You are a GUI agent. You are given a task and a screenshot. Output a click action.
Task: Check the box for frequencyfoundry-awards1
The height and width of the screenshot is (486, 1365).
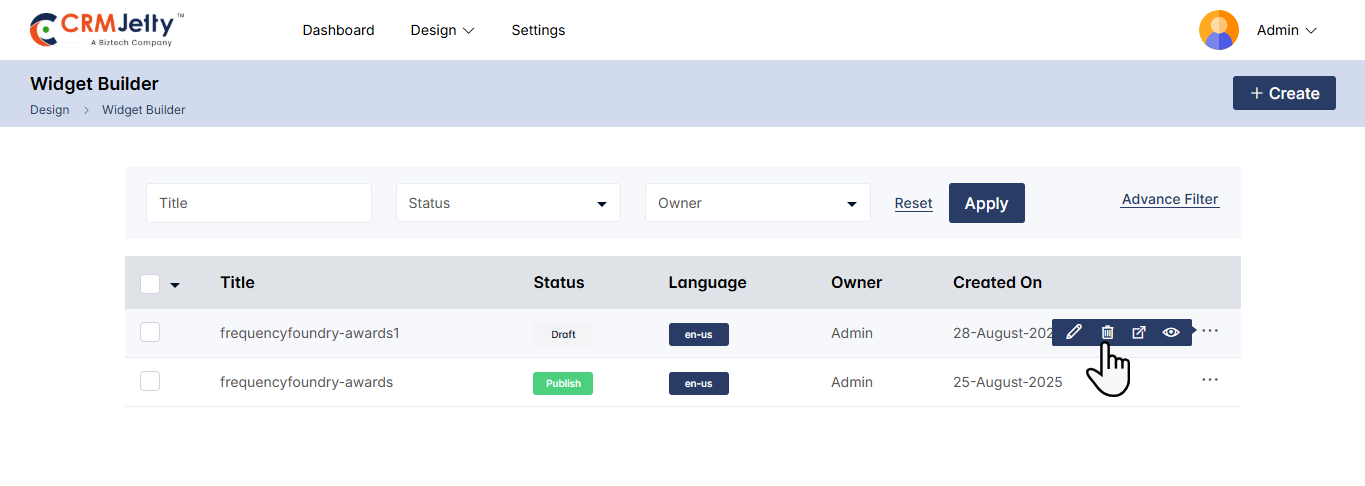coord(150,332)
